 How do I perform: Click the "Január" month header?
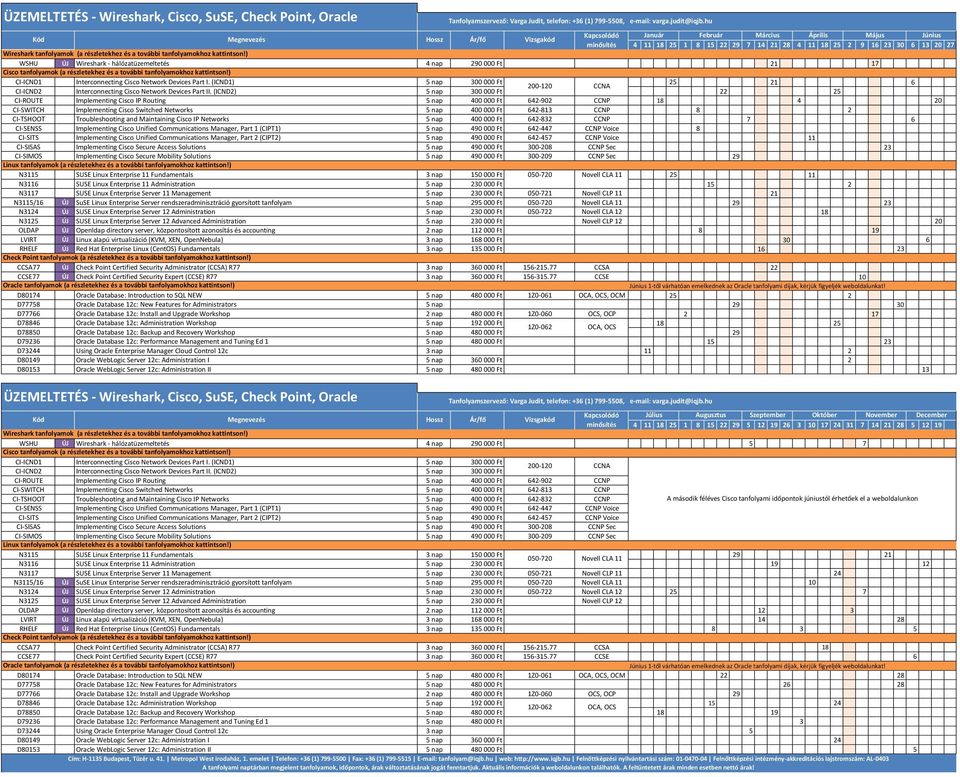pos(653,36)
